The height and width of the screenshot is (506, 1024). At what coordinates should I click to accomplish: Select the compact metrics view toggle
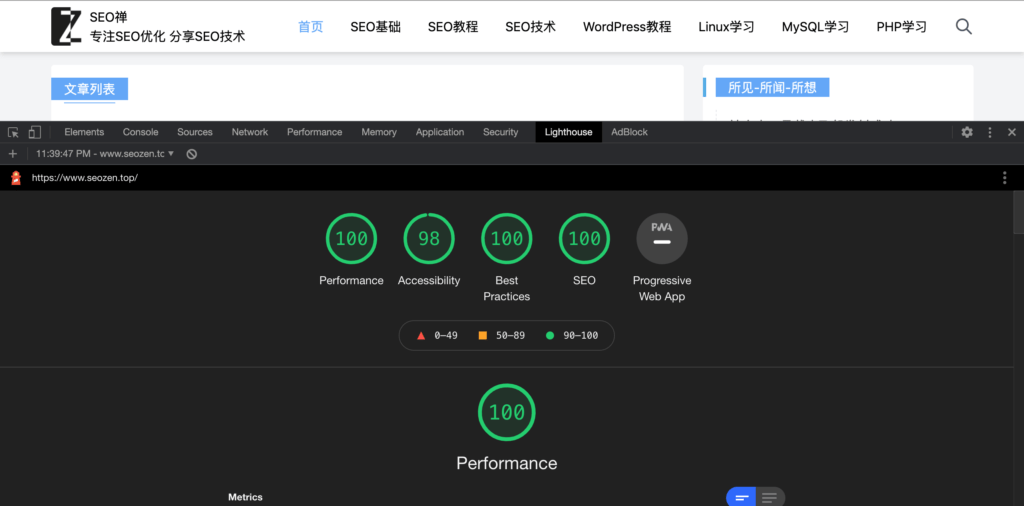(741, 497)
